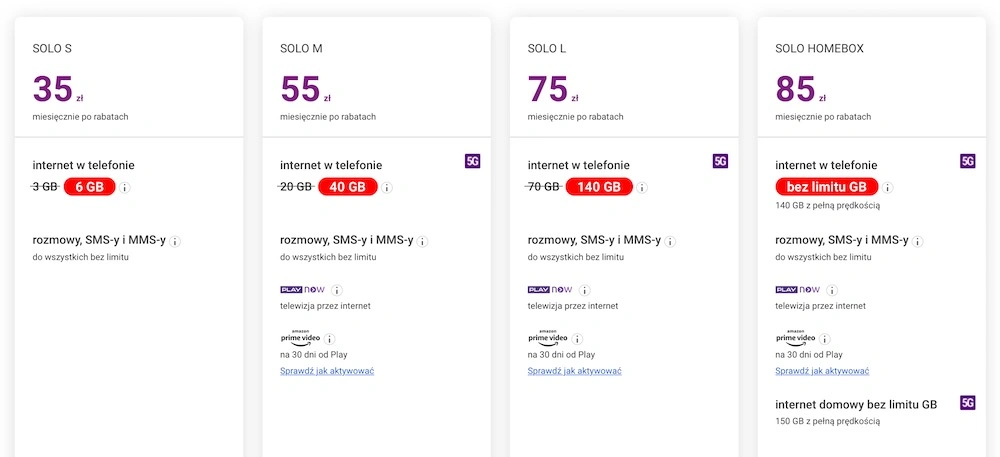Select the SOLO S plan title
This screenshot has width=1000, height=457.
(x=52, y=49)
